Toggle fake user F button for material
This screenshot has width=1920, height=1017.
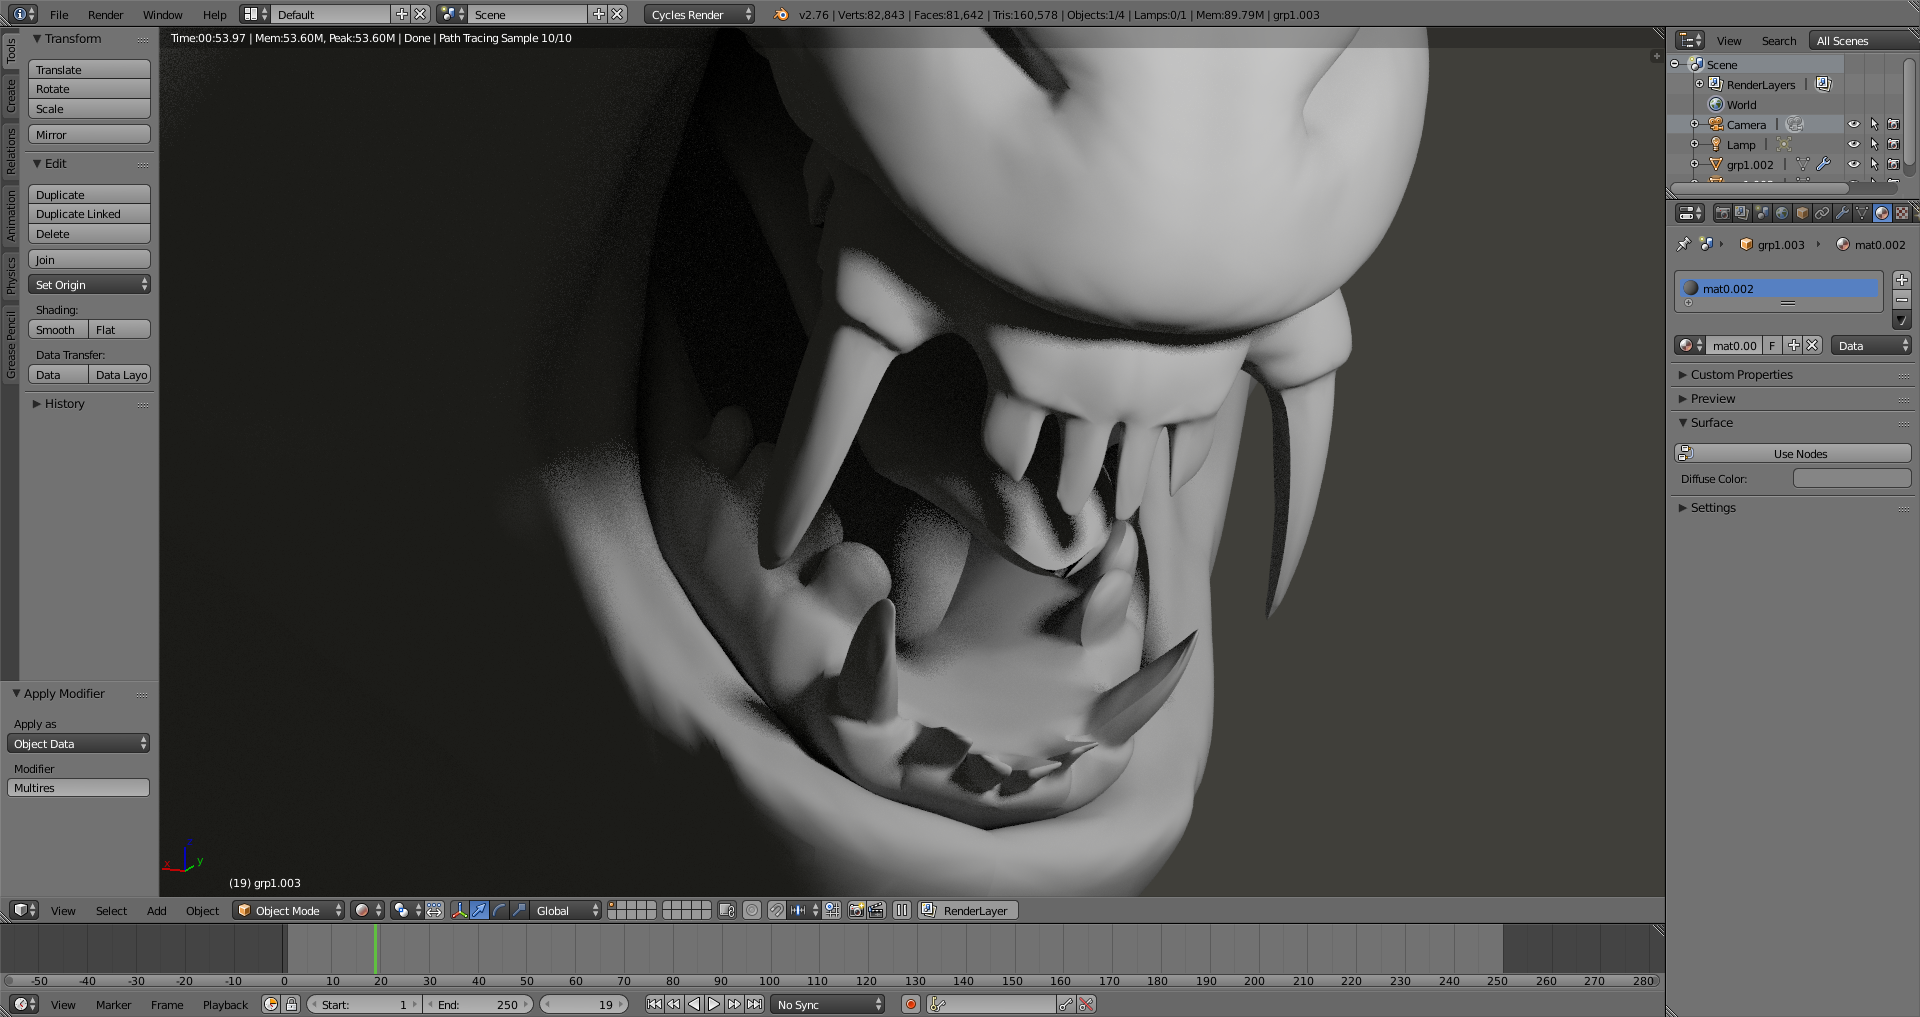tap(1772, 345)
